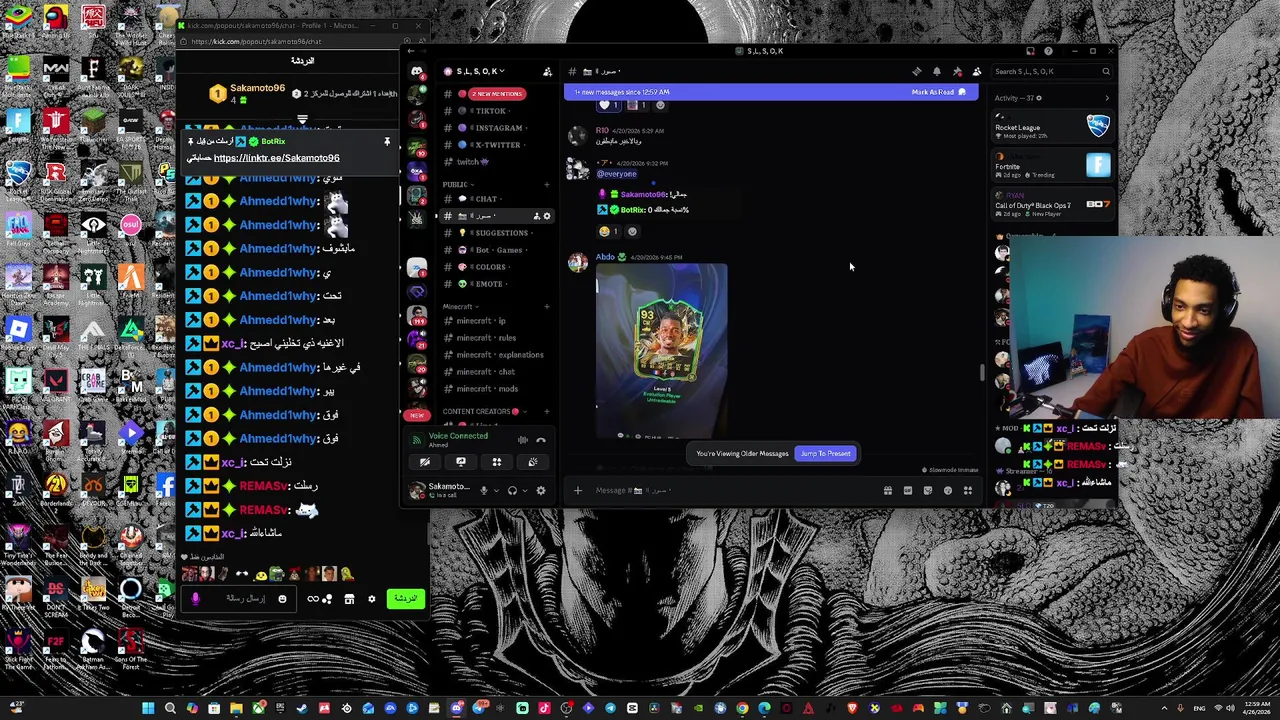The height and width of the screenshot is (720, 1280).
Task: Open Kick chat emote picker smiley
Action: pos(282,599)
